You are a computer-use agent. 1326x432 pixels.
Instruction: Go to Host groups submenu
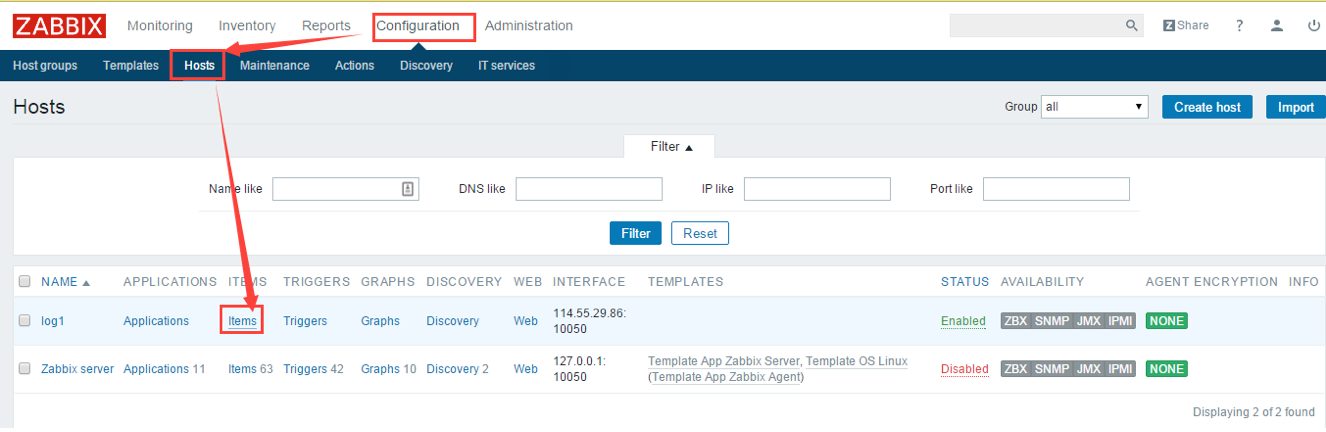pos(45,66)
